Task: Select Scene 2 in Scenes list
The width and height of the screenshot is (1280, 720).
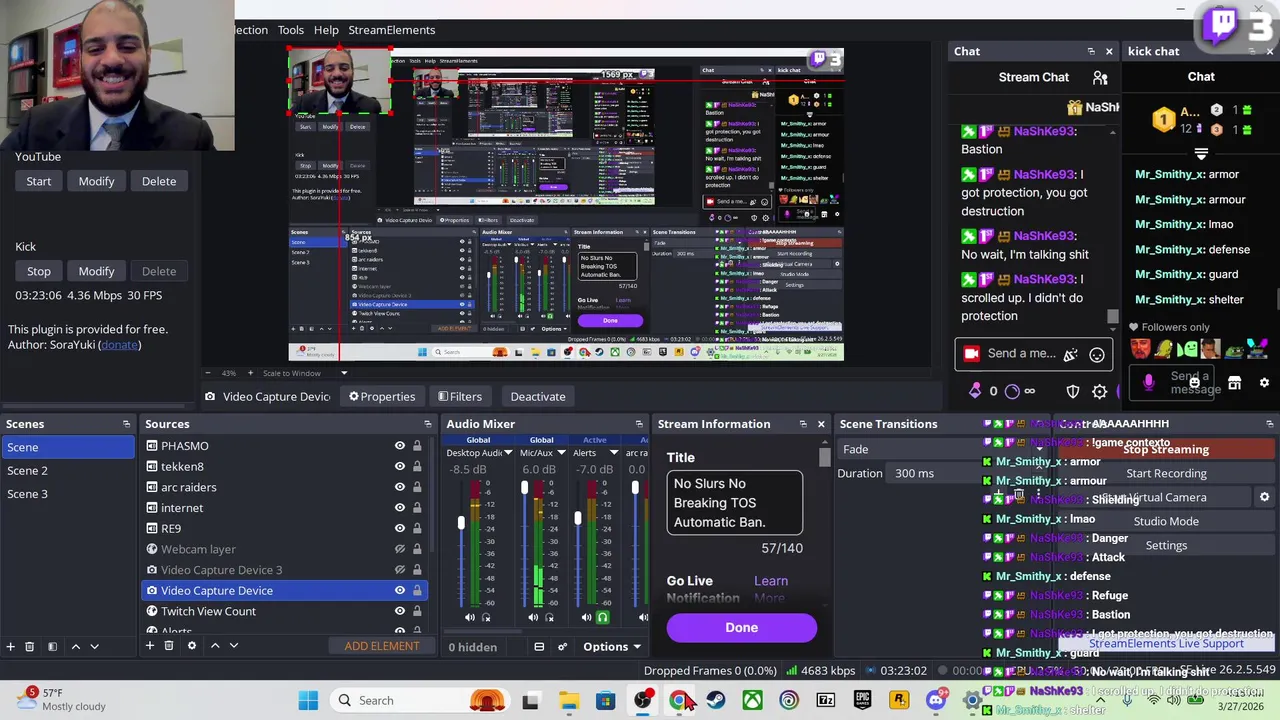Action: coord(68,470)
